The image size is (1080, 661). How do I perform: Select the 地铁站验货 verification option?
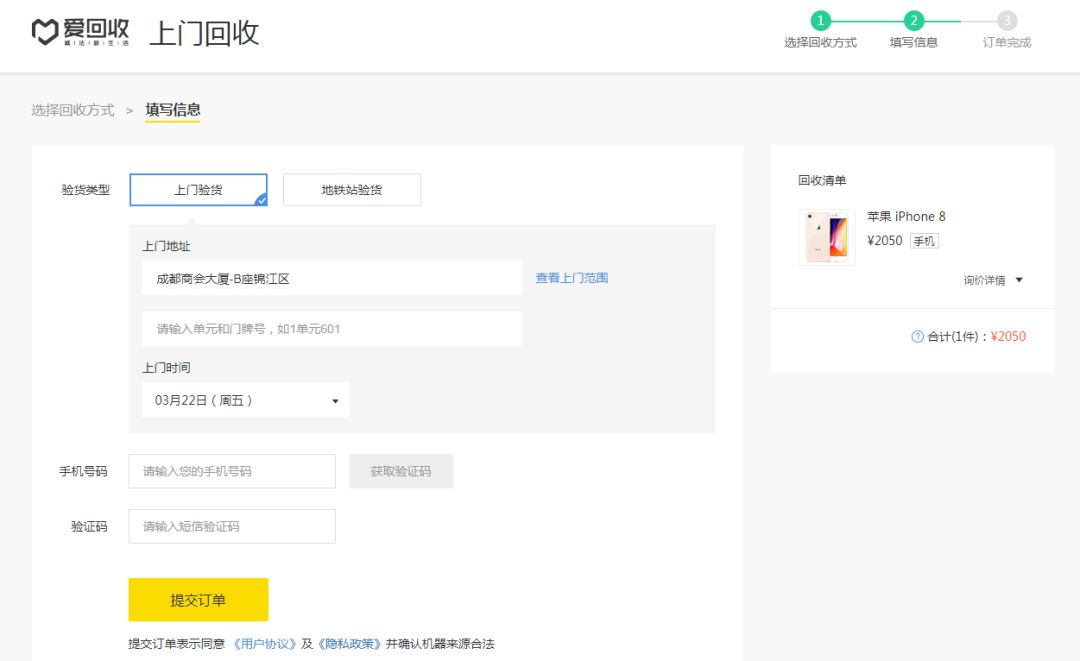(353, 189)
